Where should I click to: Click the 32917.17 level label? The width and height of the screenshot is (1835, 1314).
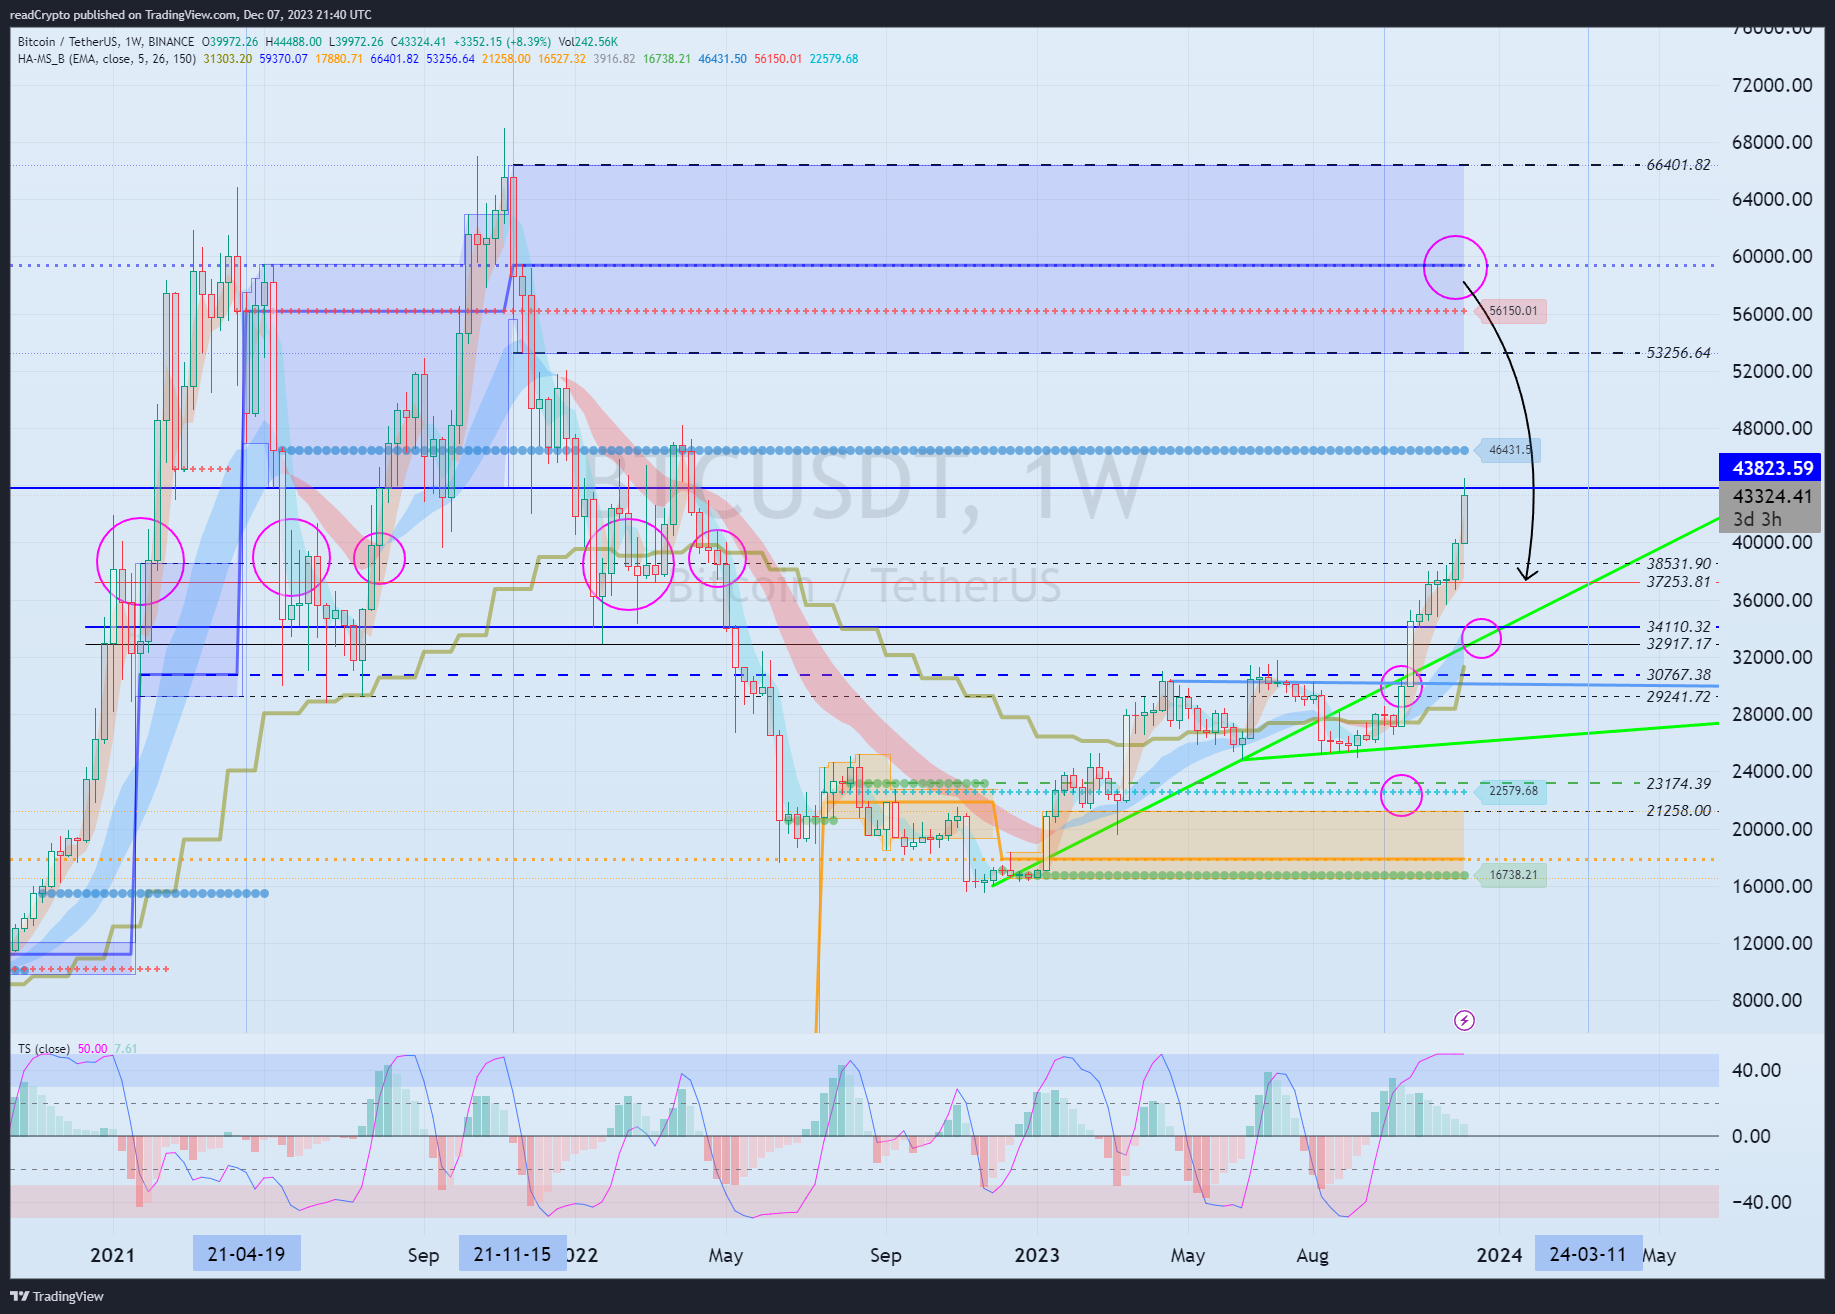(1678, 644)
